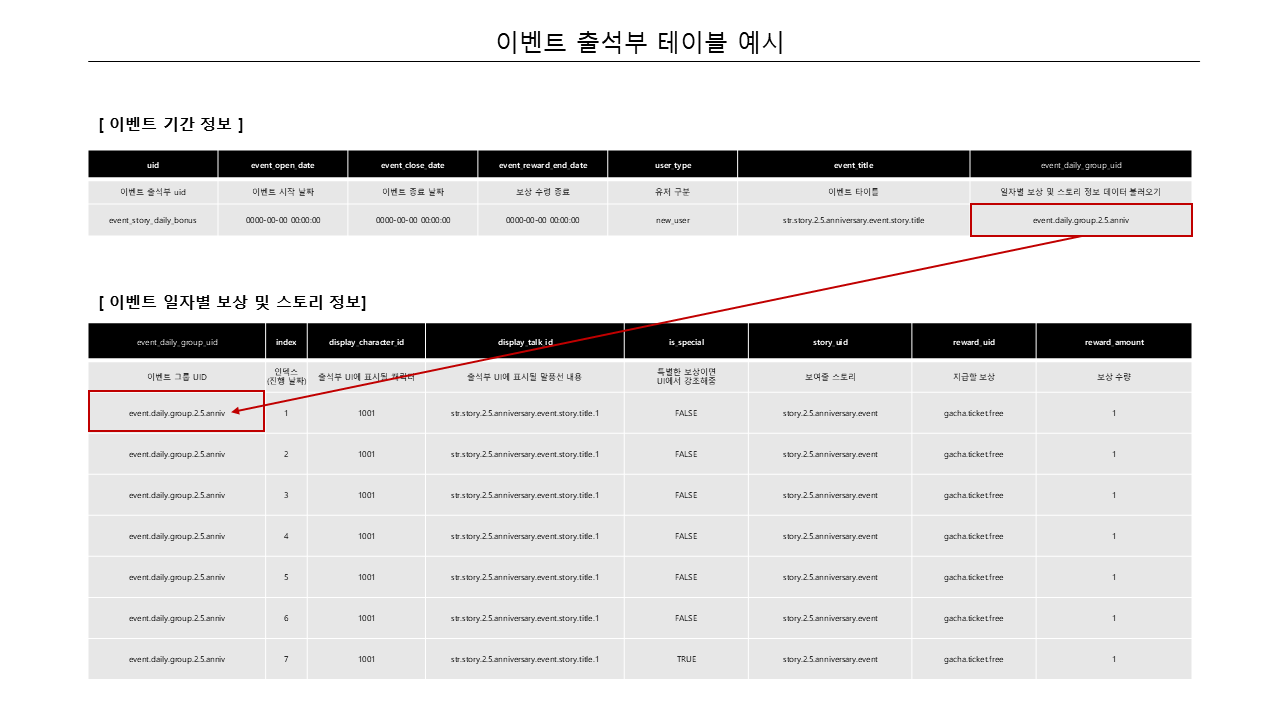Click the red-outlined group uid cell in top table
This screenshot has width=1280, height=720.
tap(1081, 220)
